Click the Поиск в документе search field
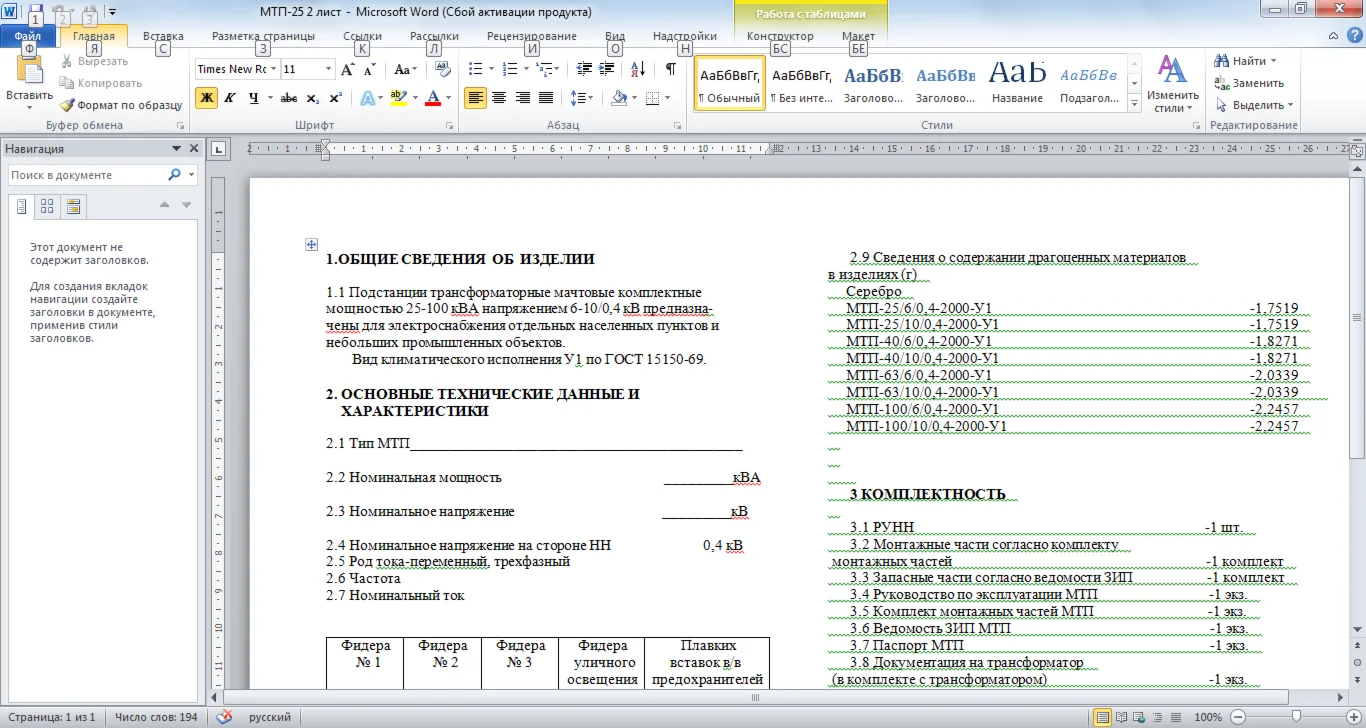 click(x=87, y=175)
